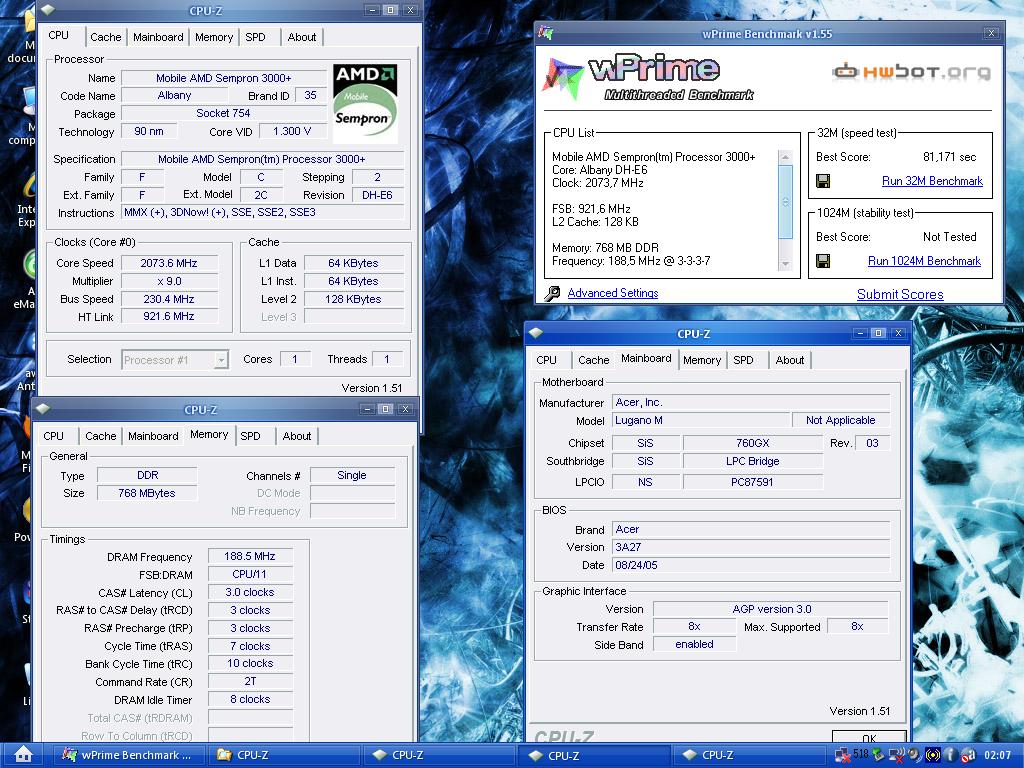Screen dimensions: 1024x768
Task: Click the Run 1024M Benchmark link
Action: click(x=924, y=261)
